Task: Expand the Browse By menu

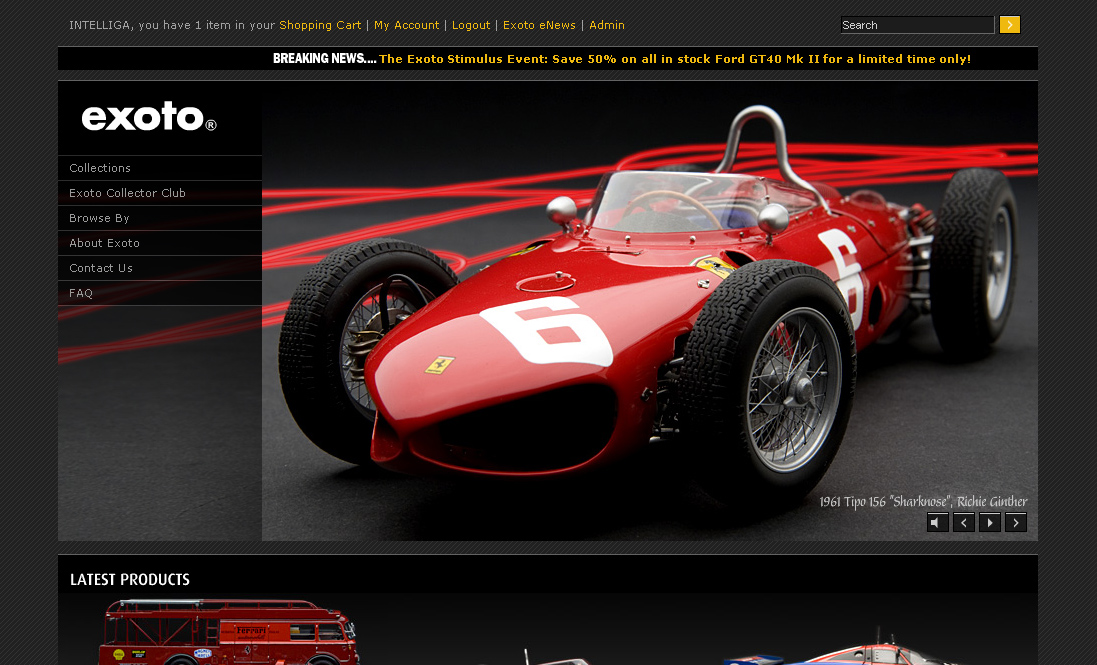Action: coord(99,218)
